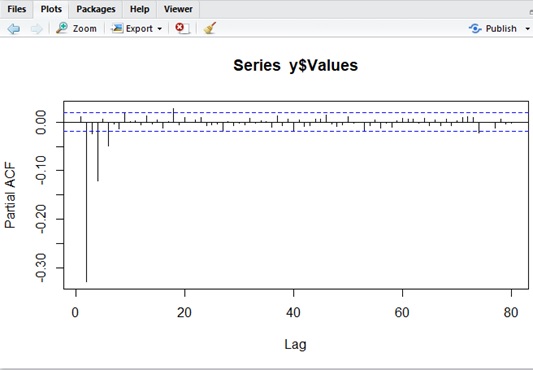This screenshot has width=533, height=370.
Task: Switch to the Files tab
Action: 16,9
